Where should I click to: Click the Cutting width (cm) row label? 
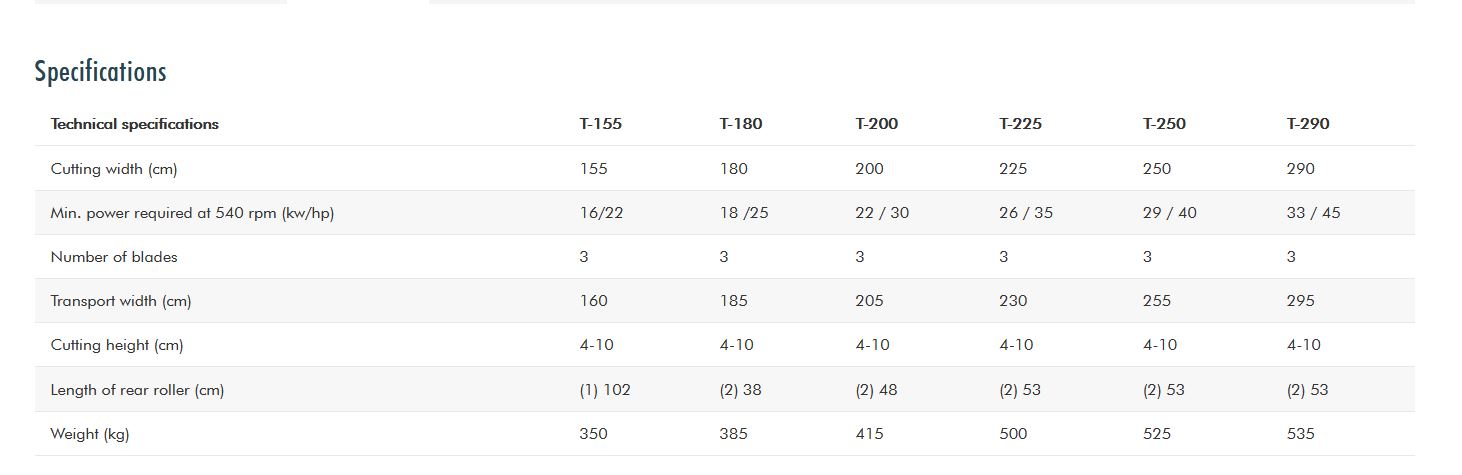click(113, 169)
